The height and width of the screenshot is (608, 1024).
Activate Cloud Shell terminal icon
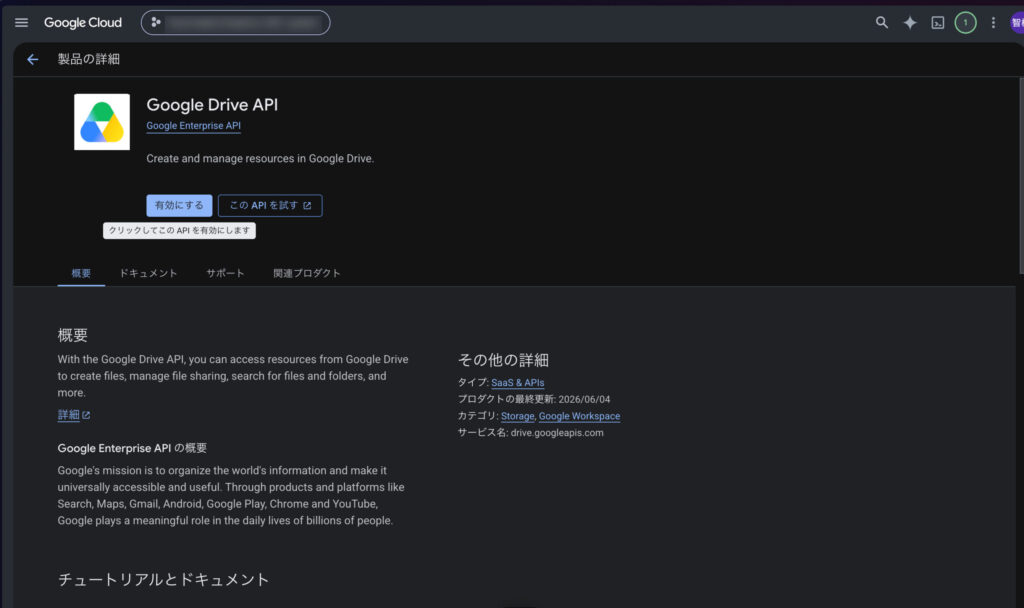point(938,23)
